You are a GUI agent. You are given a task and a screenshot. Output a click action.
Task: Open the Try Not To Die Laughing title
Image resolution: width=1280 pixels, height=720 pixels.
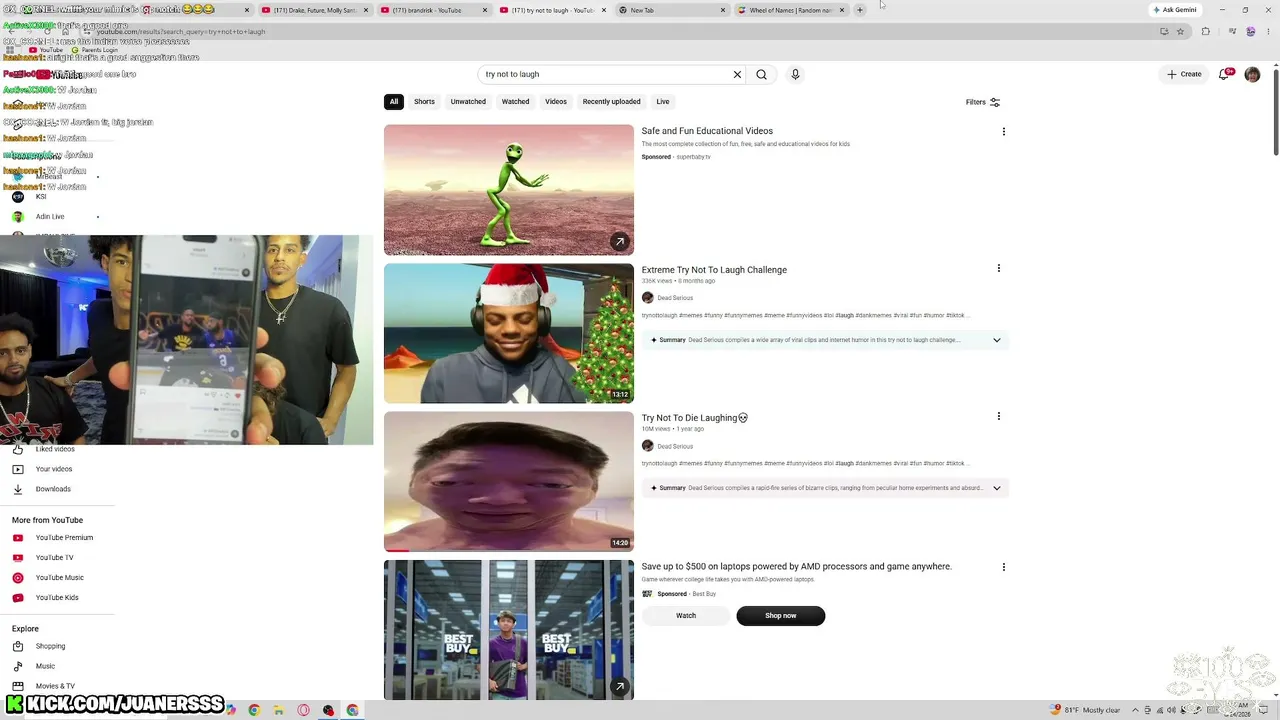pos(695,418)
